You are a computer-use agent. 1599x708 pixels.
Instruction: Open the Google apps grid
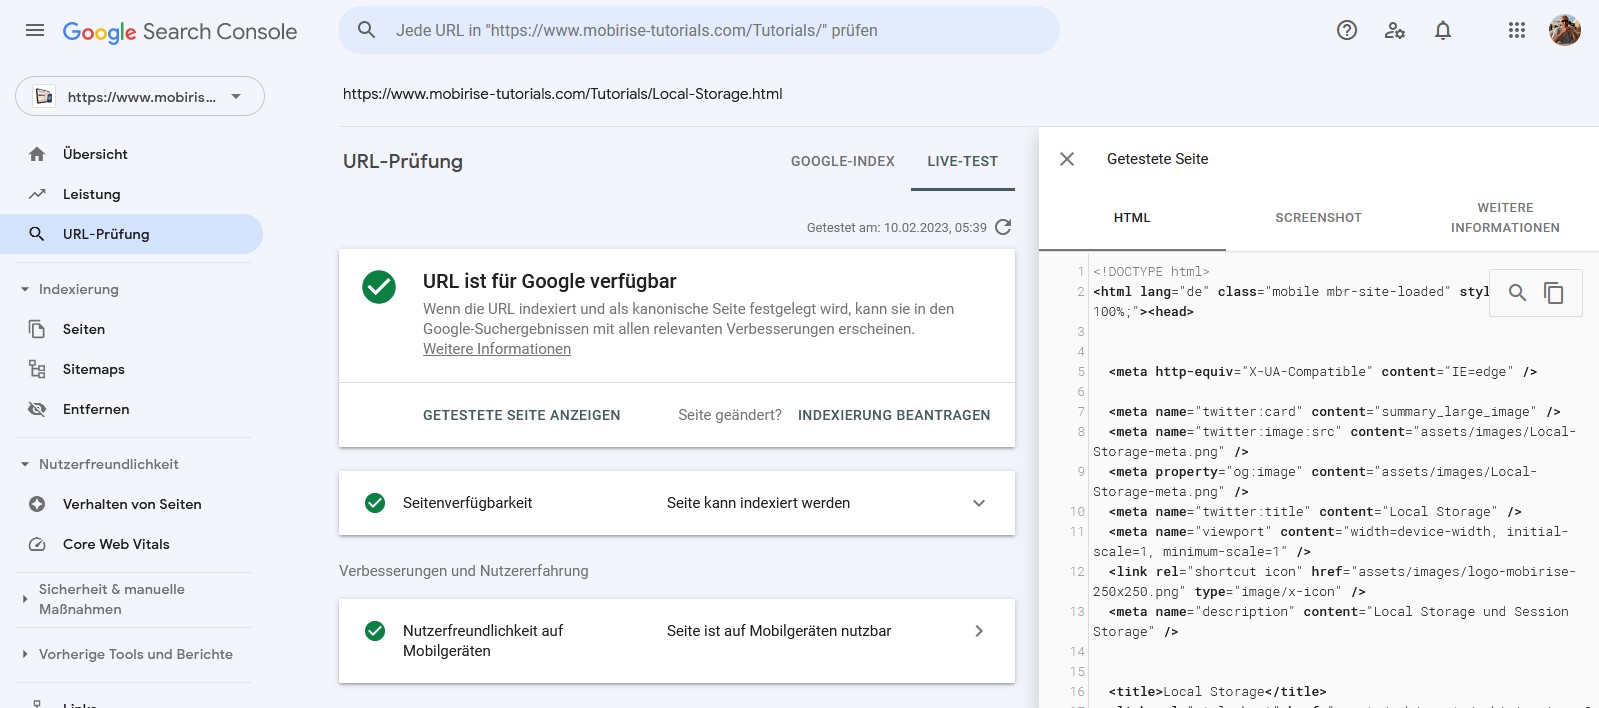(1517, 30)
